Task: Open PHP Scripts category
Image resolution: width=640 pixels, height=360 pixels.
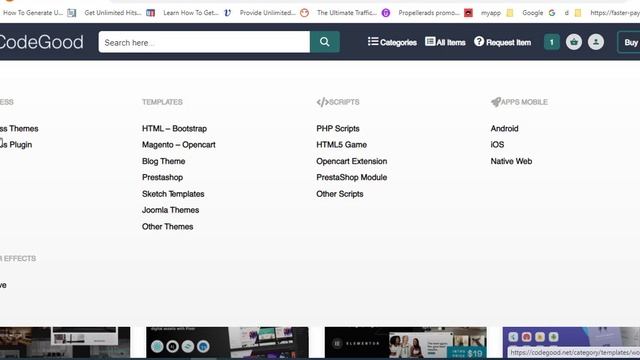Action: (338, 129)
